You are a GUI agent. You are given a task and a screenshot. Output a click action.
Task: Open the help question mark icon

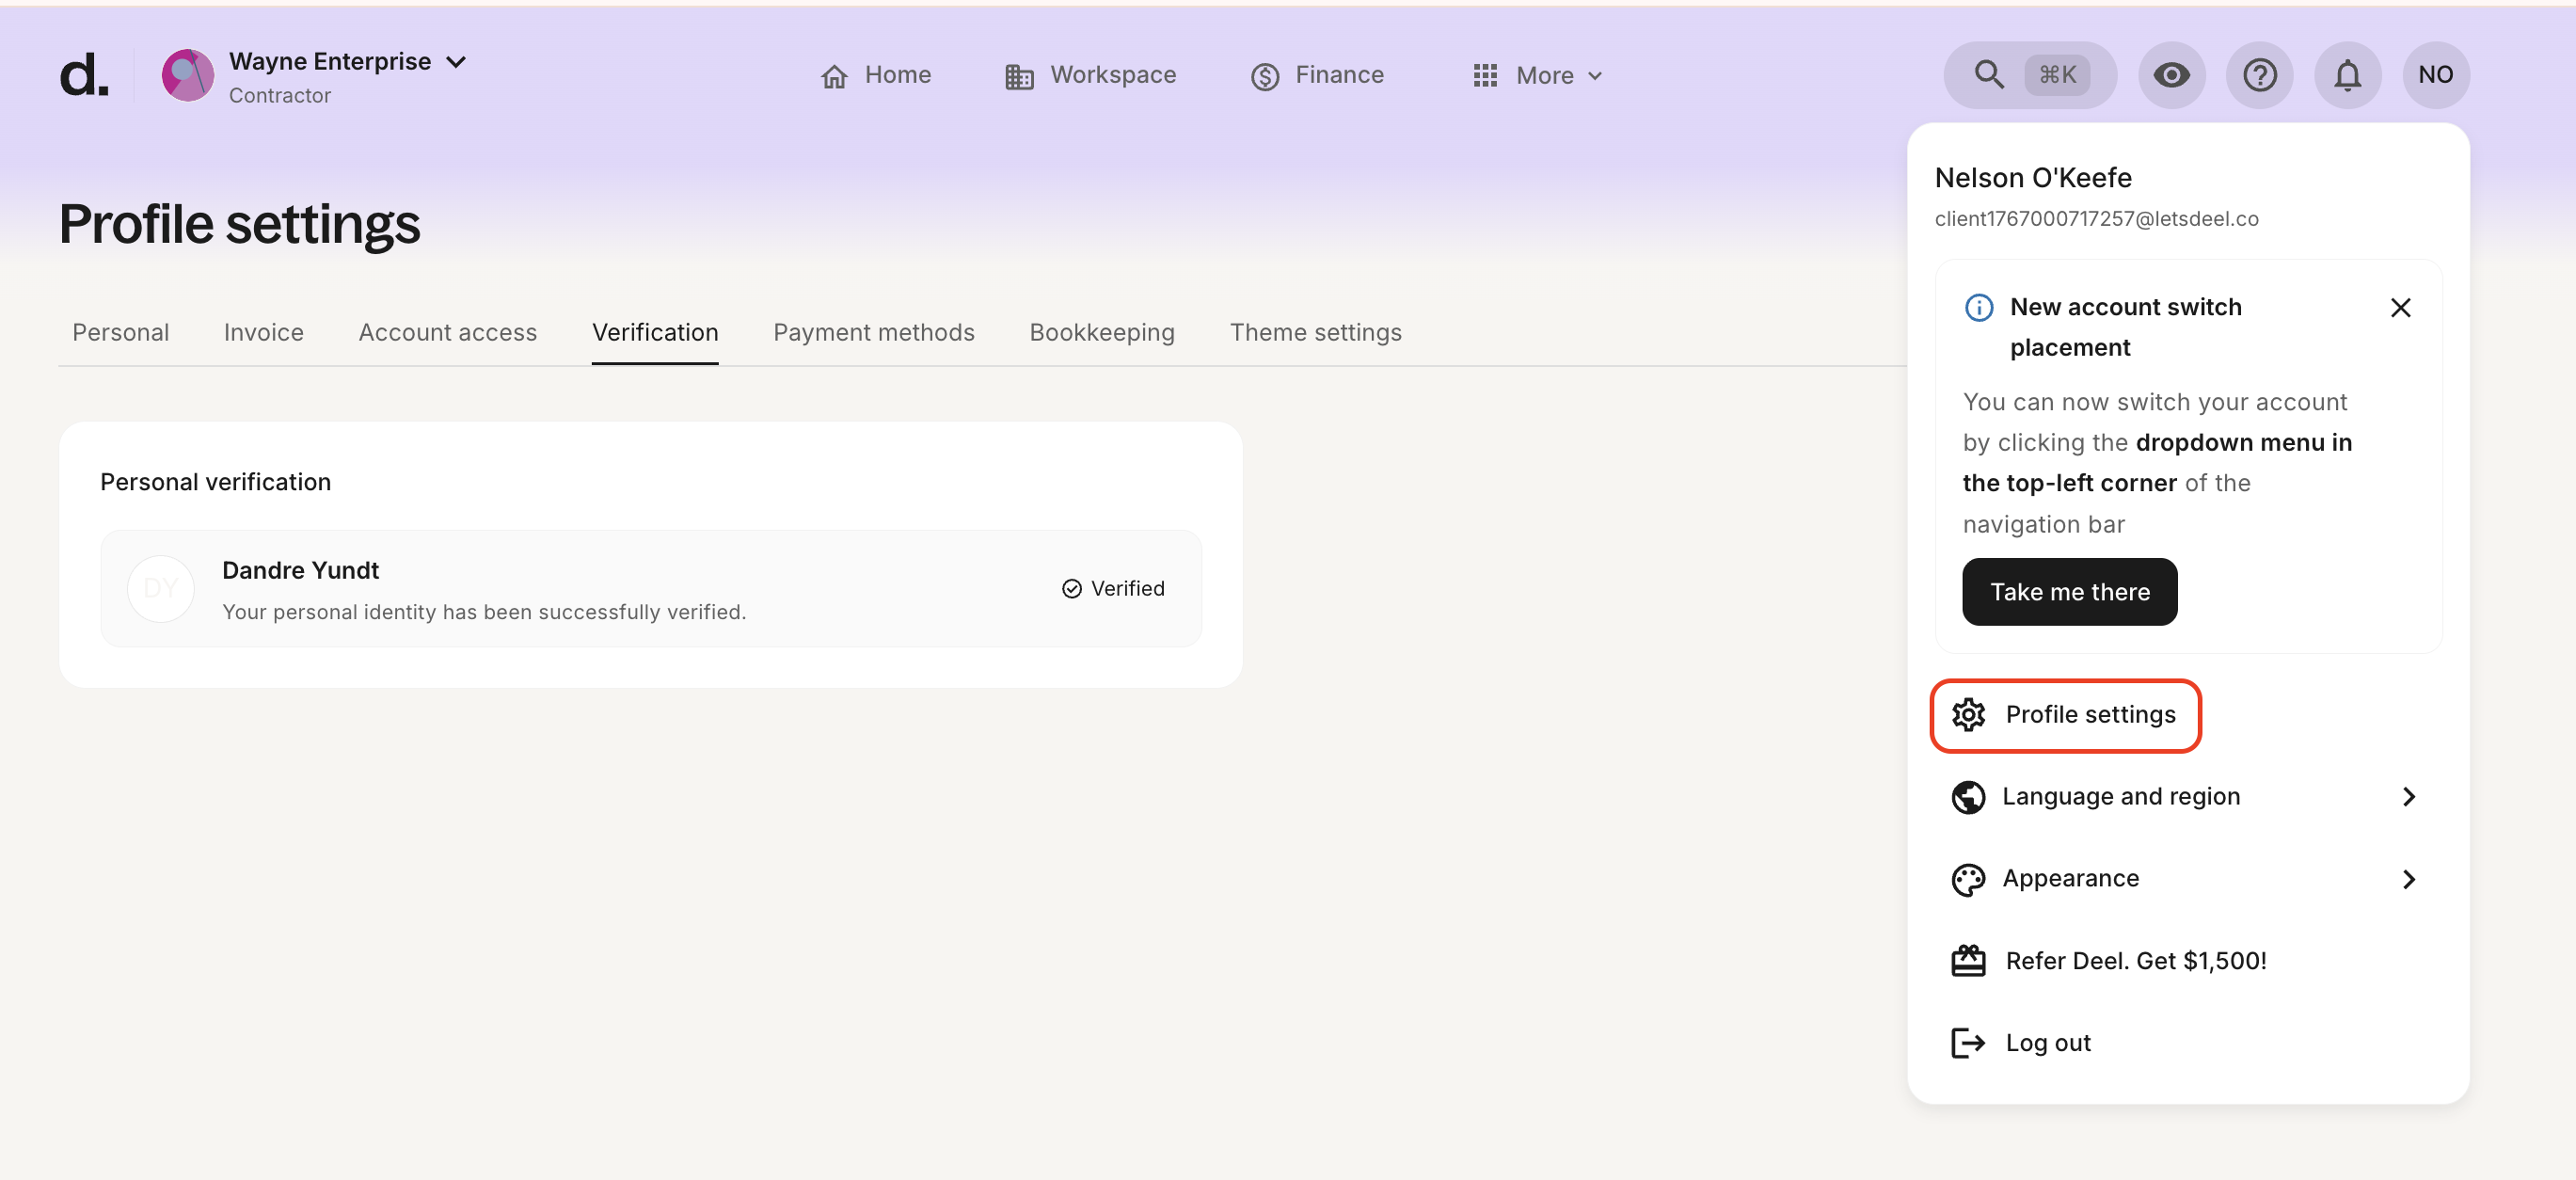(2259, 74)
